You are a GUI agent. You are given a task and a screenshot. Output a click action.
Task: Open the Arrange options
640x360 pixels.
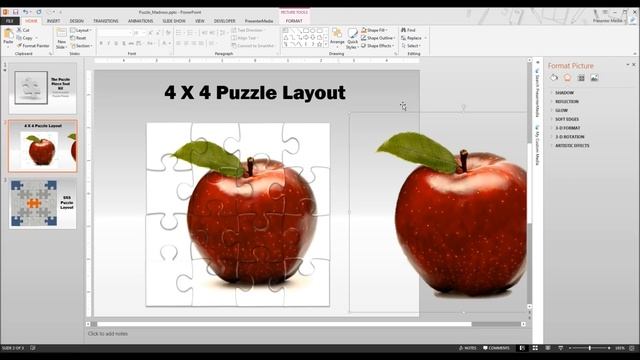337,37
